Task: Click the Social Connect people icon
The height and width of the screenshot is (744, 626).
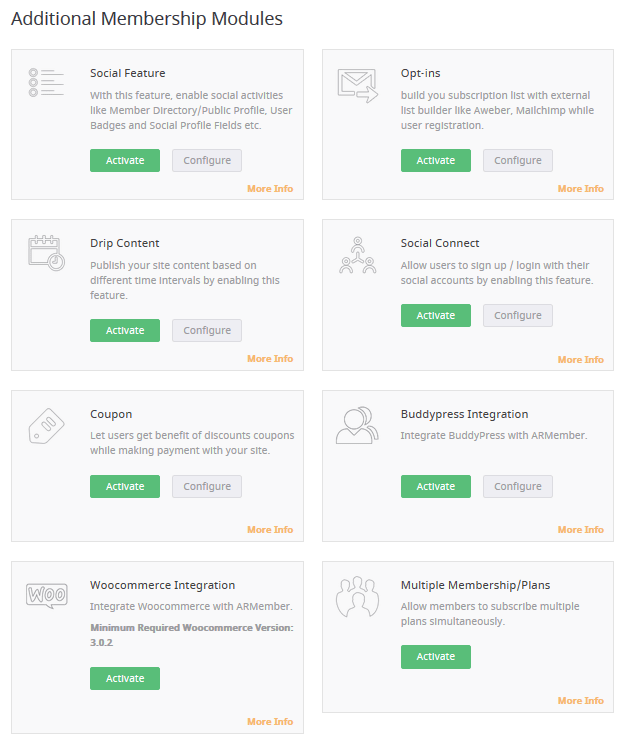Action: (358, 255)
